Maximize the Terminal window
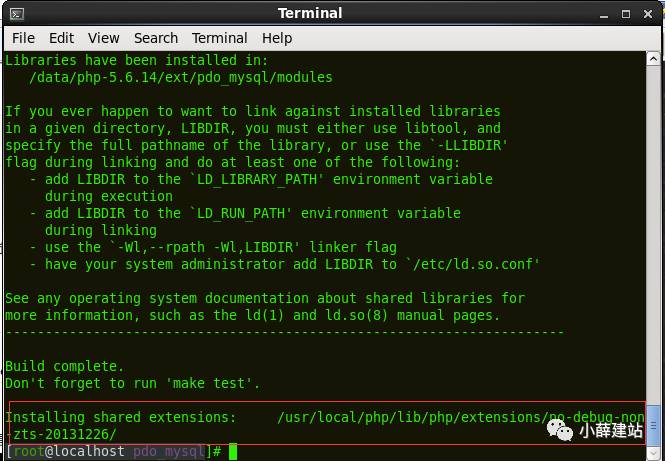 (626, 14)
